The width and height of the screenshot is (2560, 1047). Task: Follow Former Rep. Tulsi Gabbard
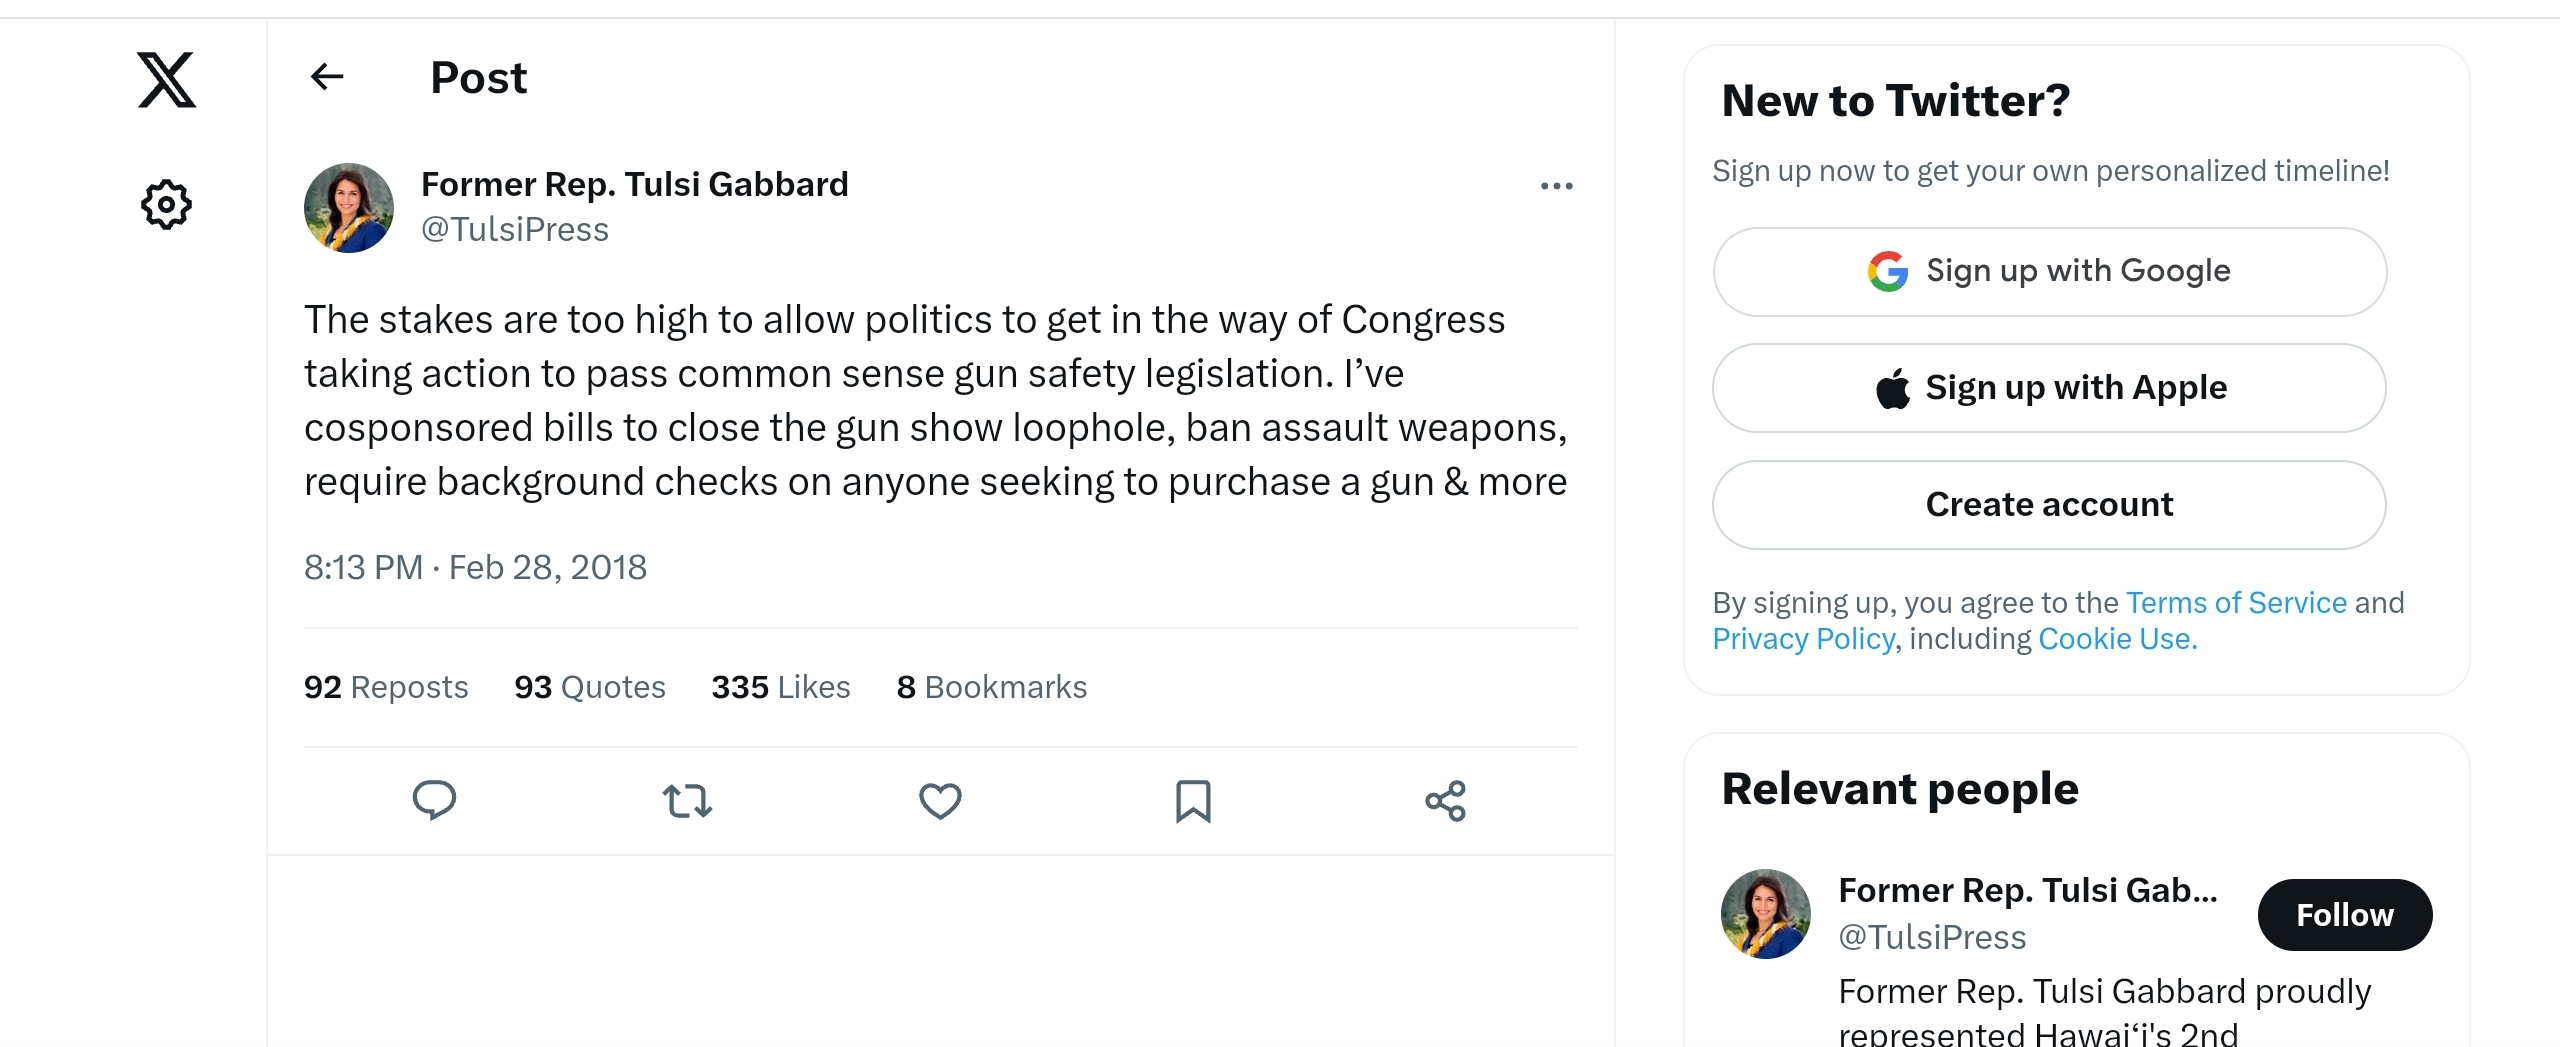tap(2344, 915)
